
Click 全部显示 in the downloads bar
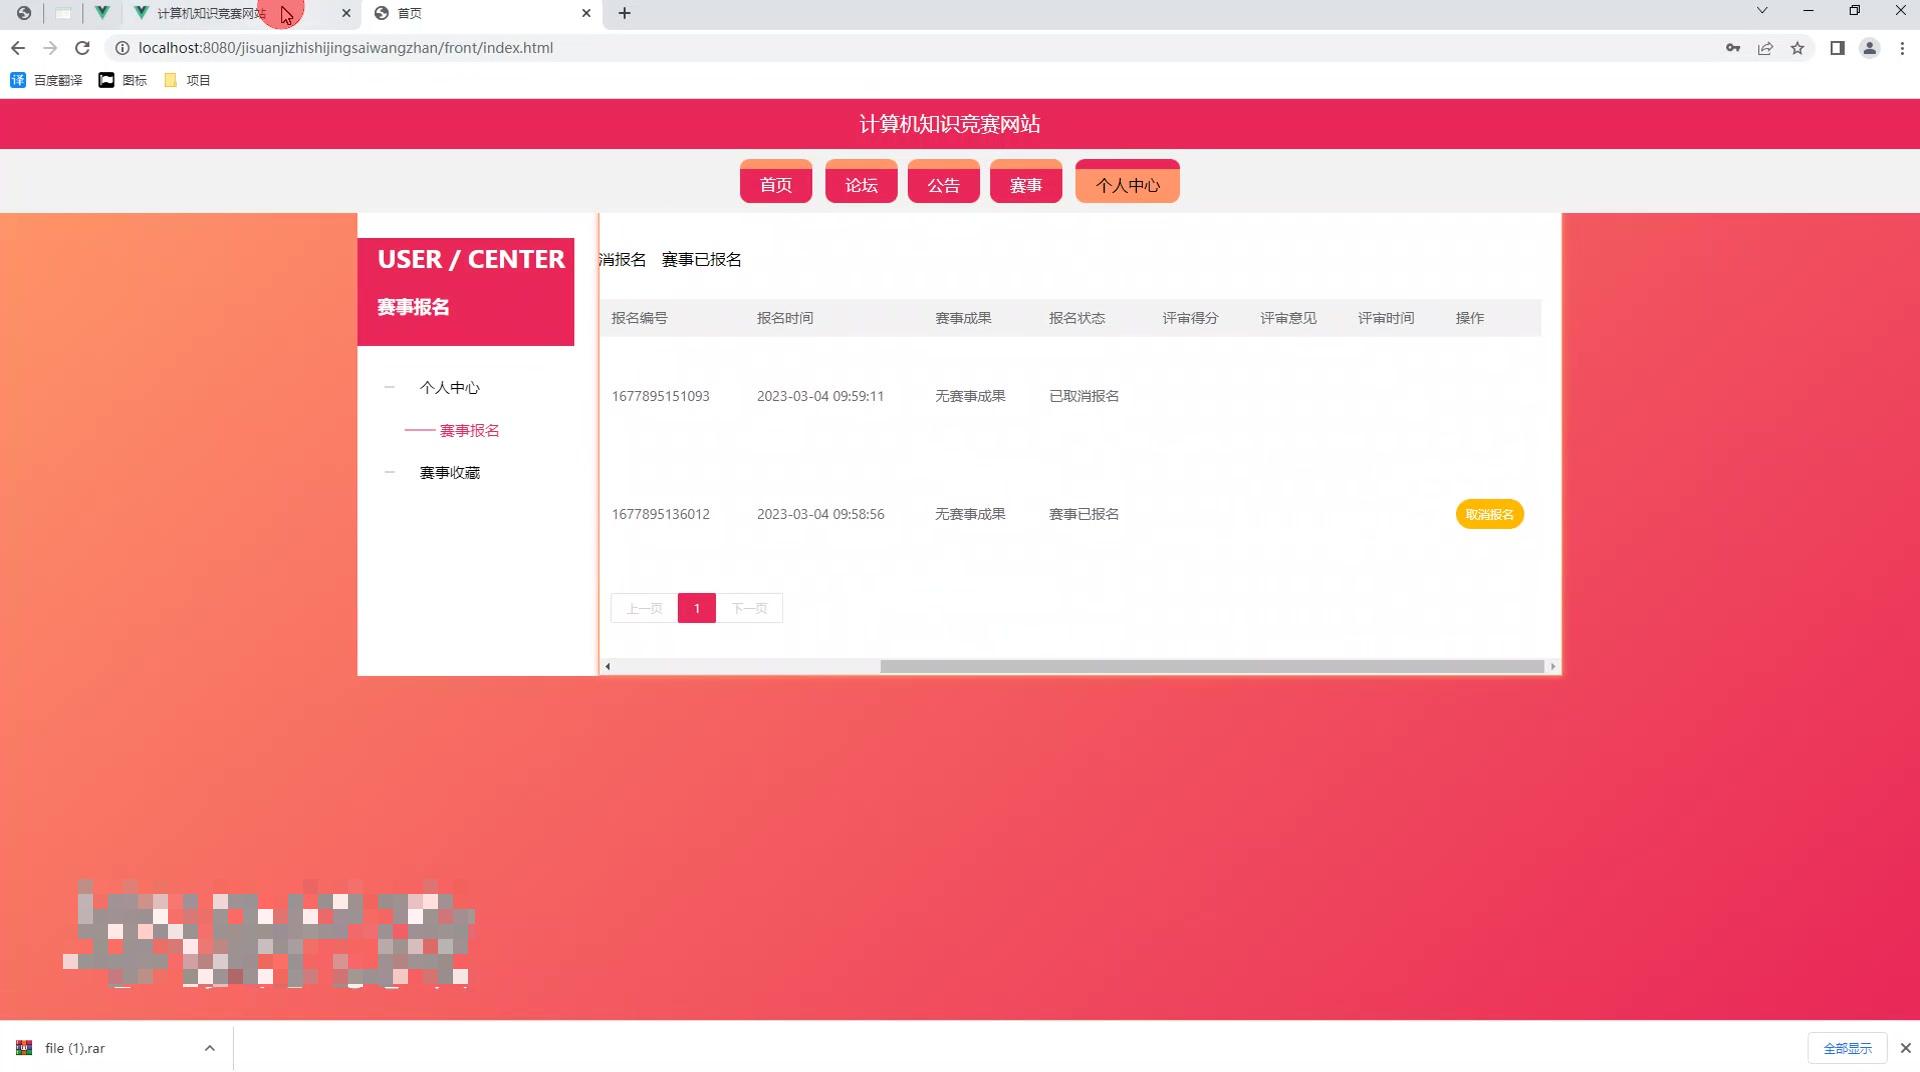coord(1846,1047)
